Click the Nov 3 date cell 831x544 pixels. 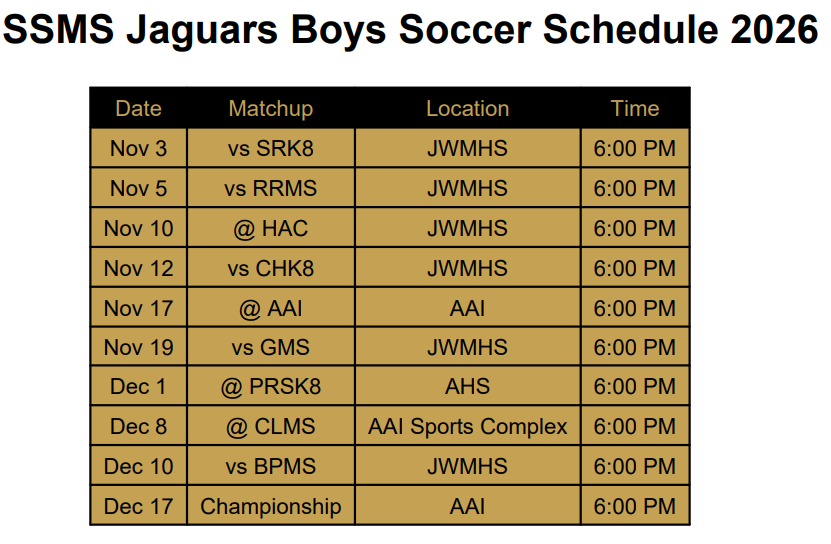tap(138, 148)
